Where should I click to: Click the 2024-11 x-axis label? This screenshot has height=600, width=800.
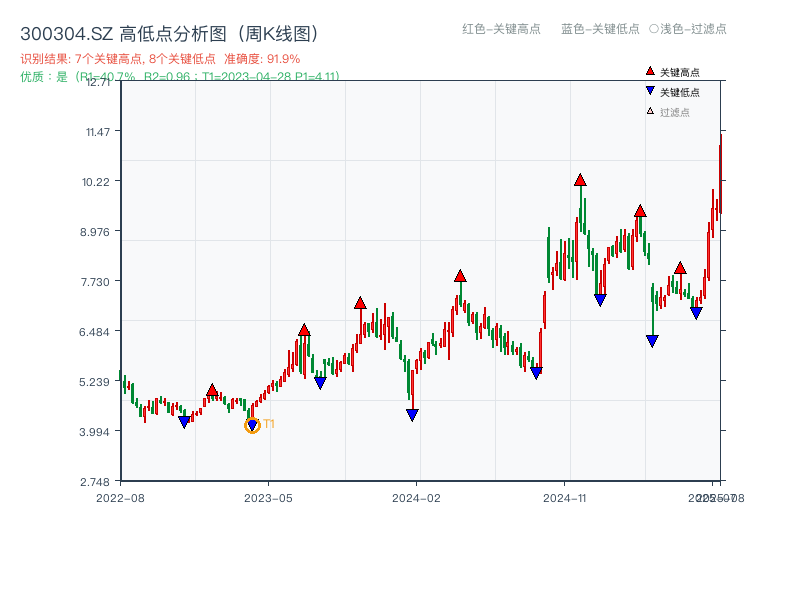pyautogui.click(x=564, y=498)
